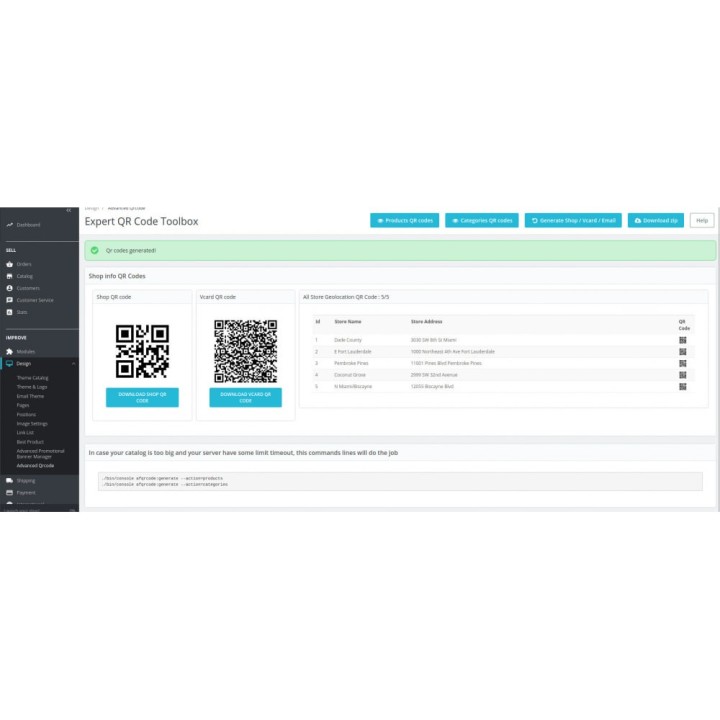This screenshot has width=720, height=720.
Task: Click the Dade County store name
Action: click(x=348, y=340)
